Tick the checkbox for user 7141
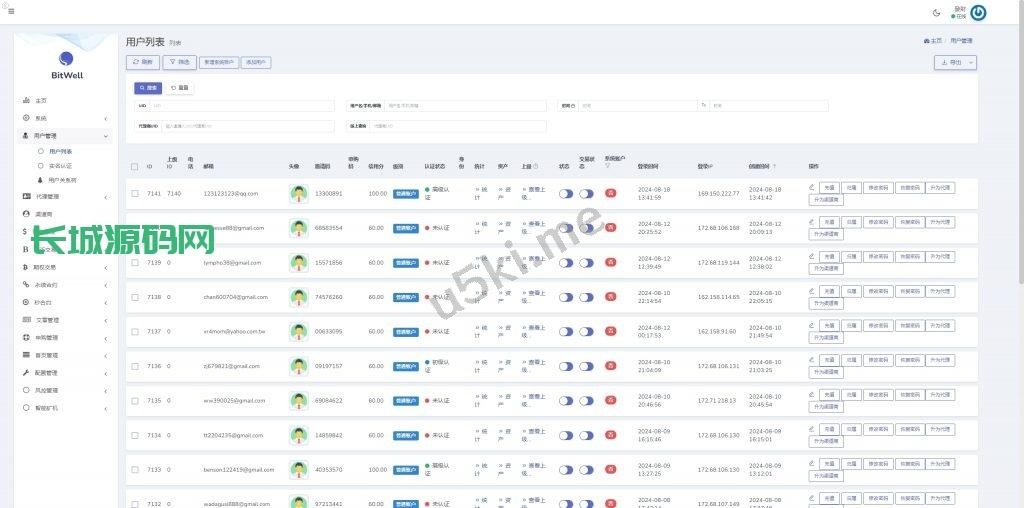This screenshot has height=508, width=1024. coord(135,194)
